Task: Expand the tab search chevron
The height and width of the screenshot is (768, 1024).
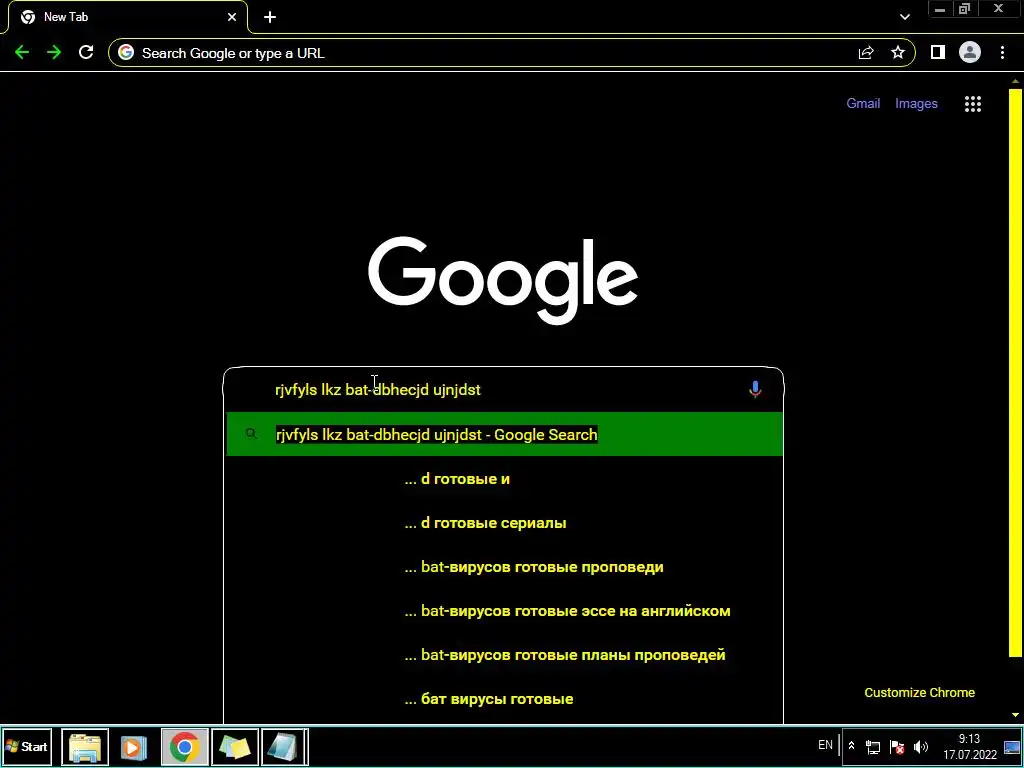Action: click(904, 17)
